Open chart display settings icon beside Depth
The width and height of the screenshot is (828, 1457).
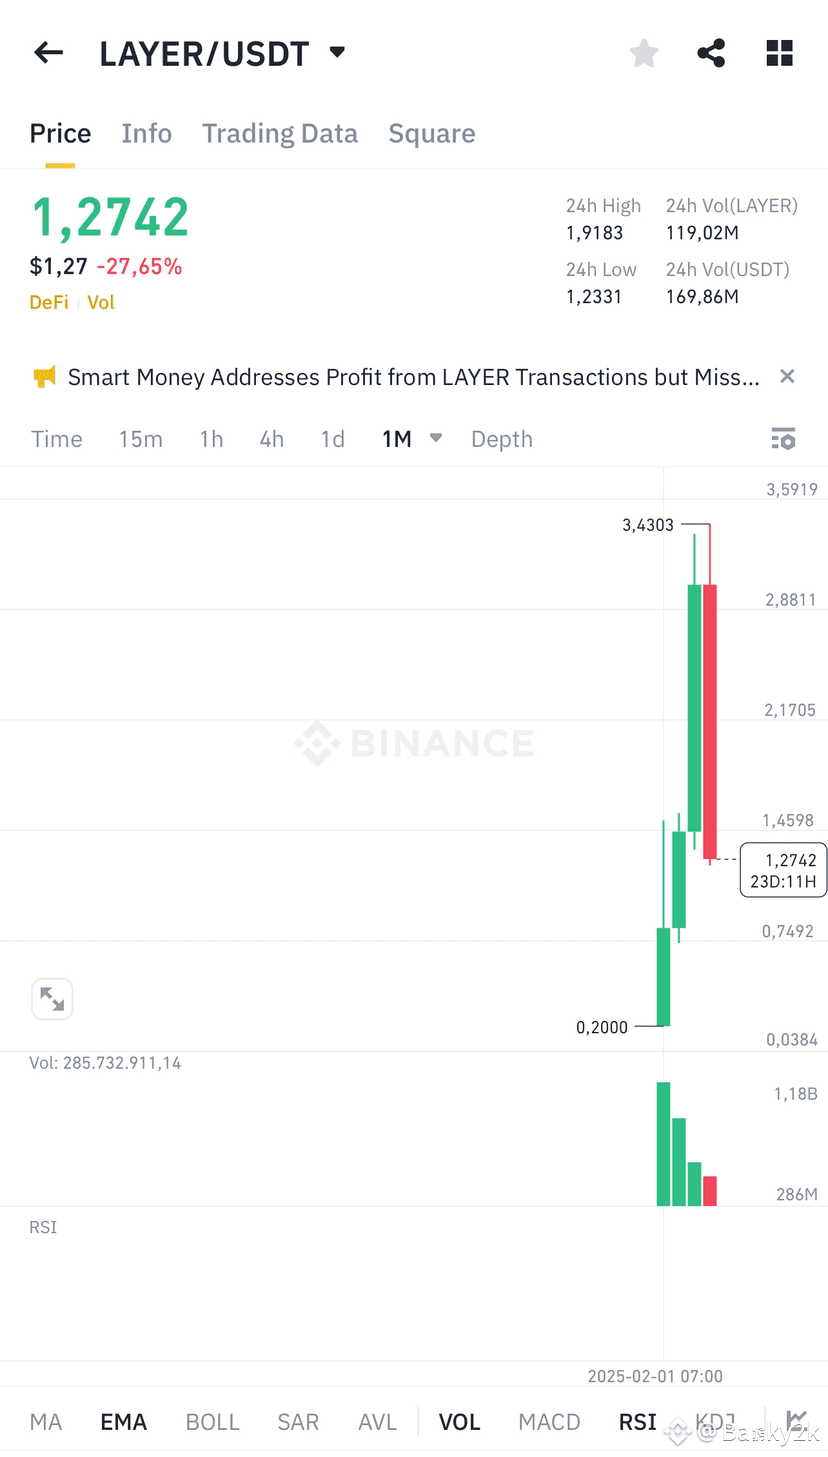[783, 438]
